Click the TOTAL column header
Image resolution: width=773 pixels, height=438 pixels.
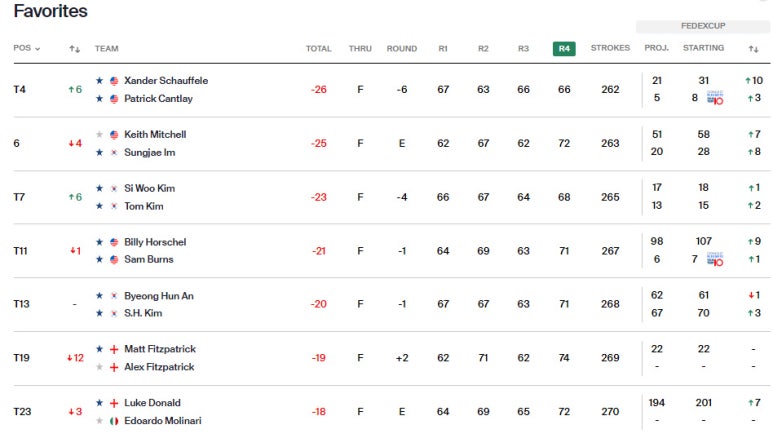click(318, 48)
